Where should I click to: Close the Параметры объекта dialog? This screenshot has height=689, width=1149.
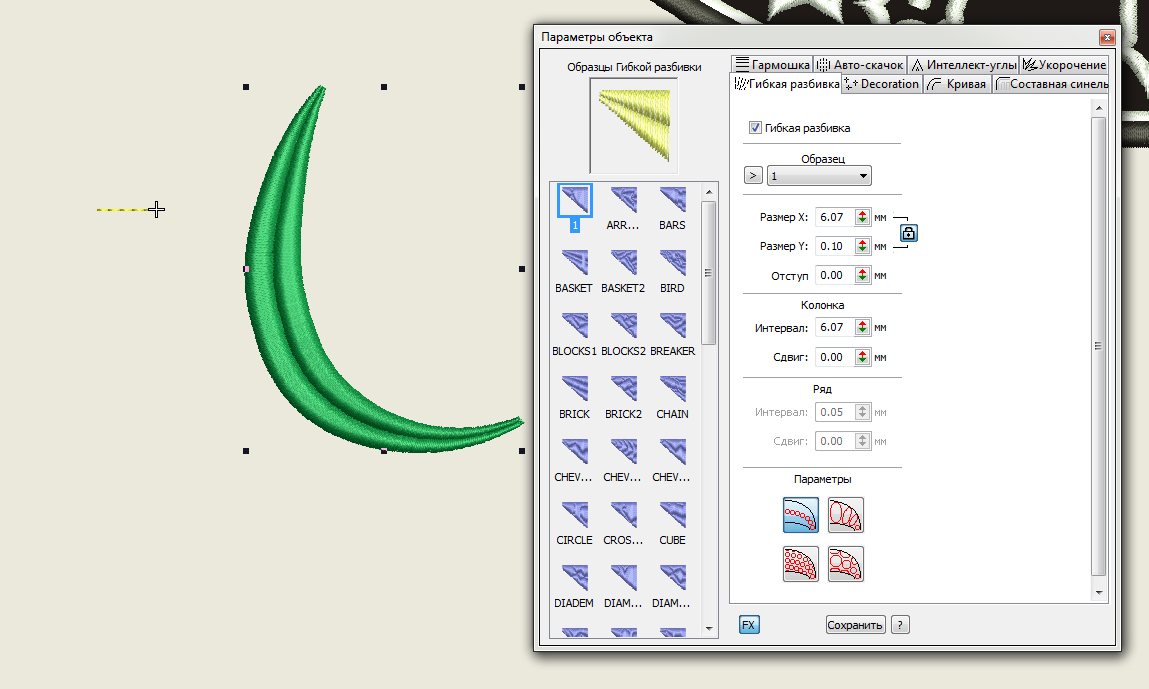click(1107, 37)
